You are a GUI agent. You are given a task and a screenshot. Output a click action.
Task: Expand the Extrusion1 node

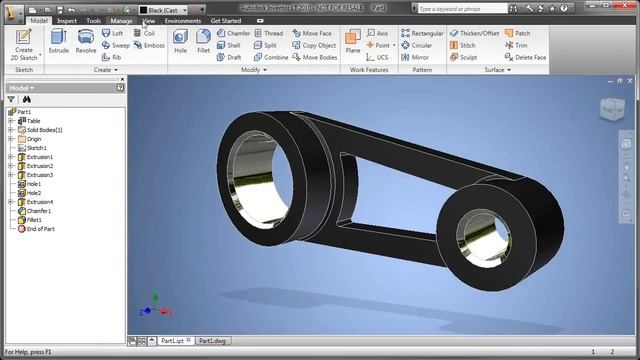point(11,157)
